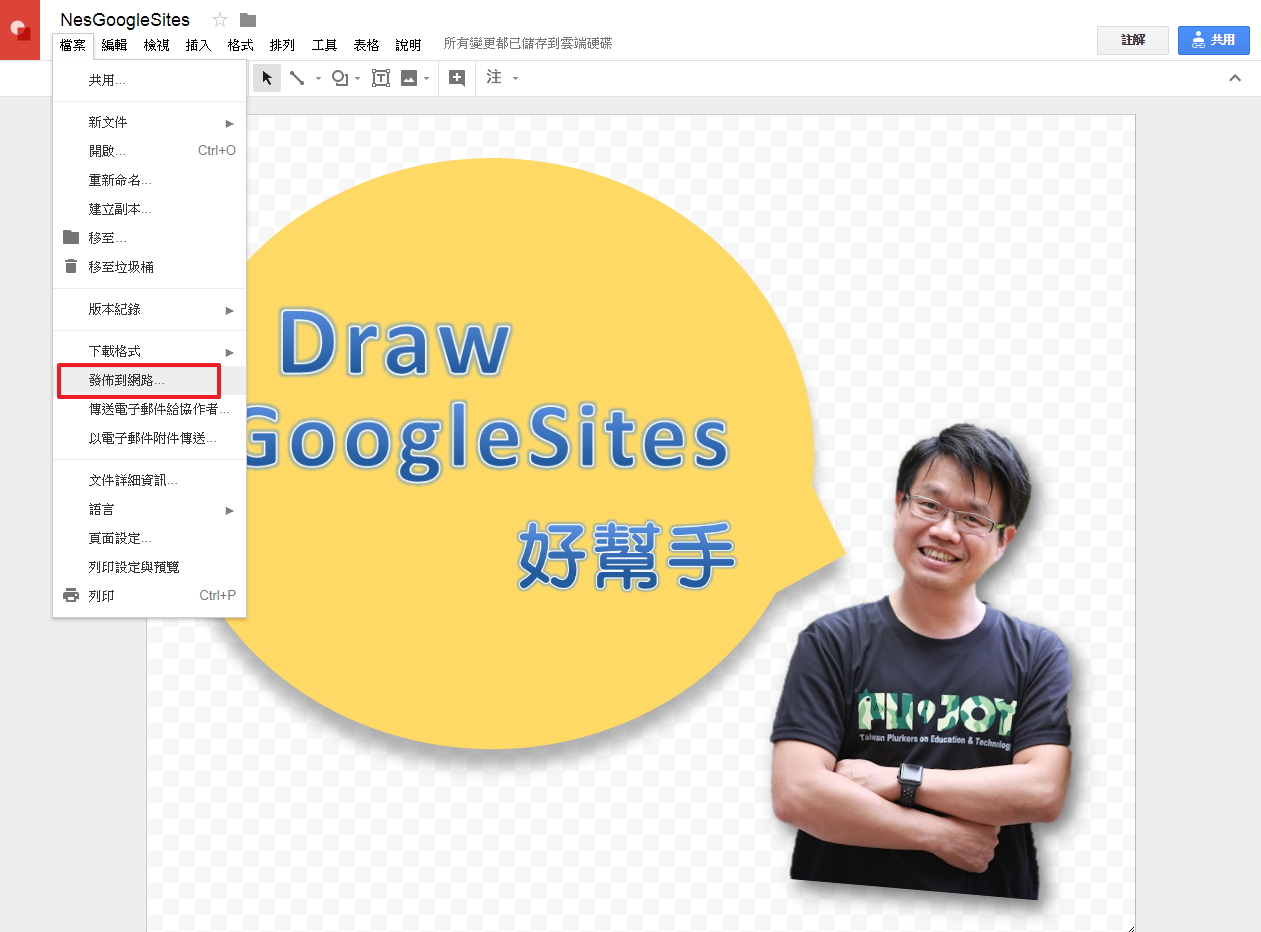Screen dimensions: 1261x932
Task: Click the 註解 comments button
Action: click(x=1133, y=40)
